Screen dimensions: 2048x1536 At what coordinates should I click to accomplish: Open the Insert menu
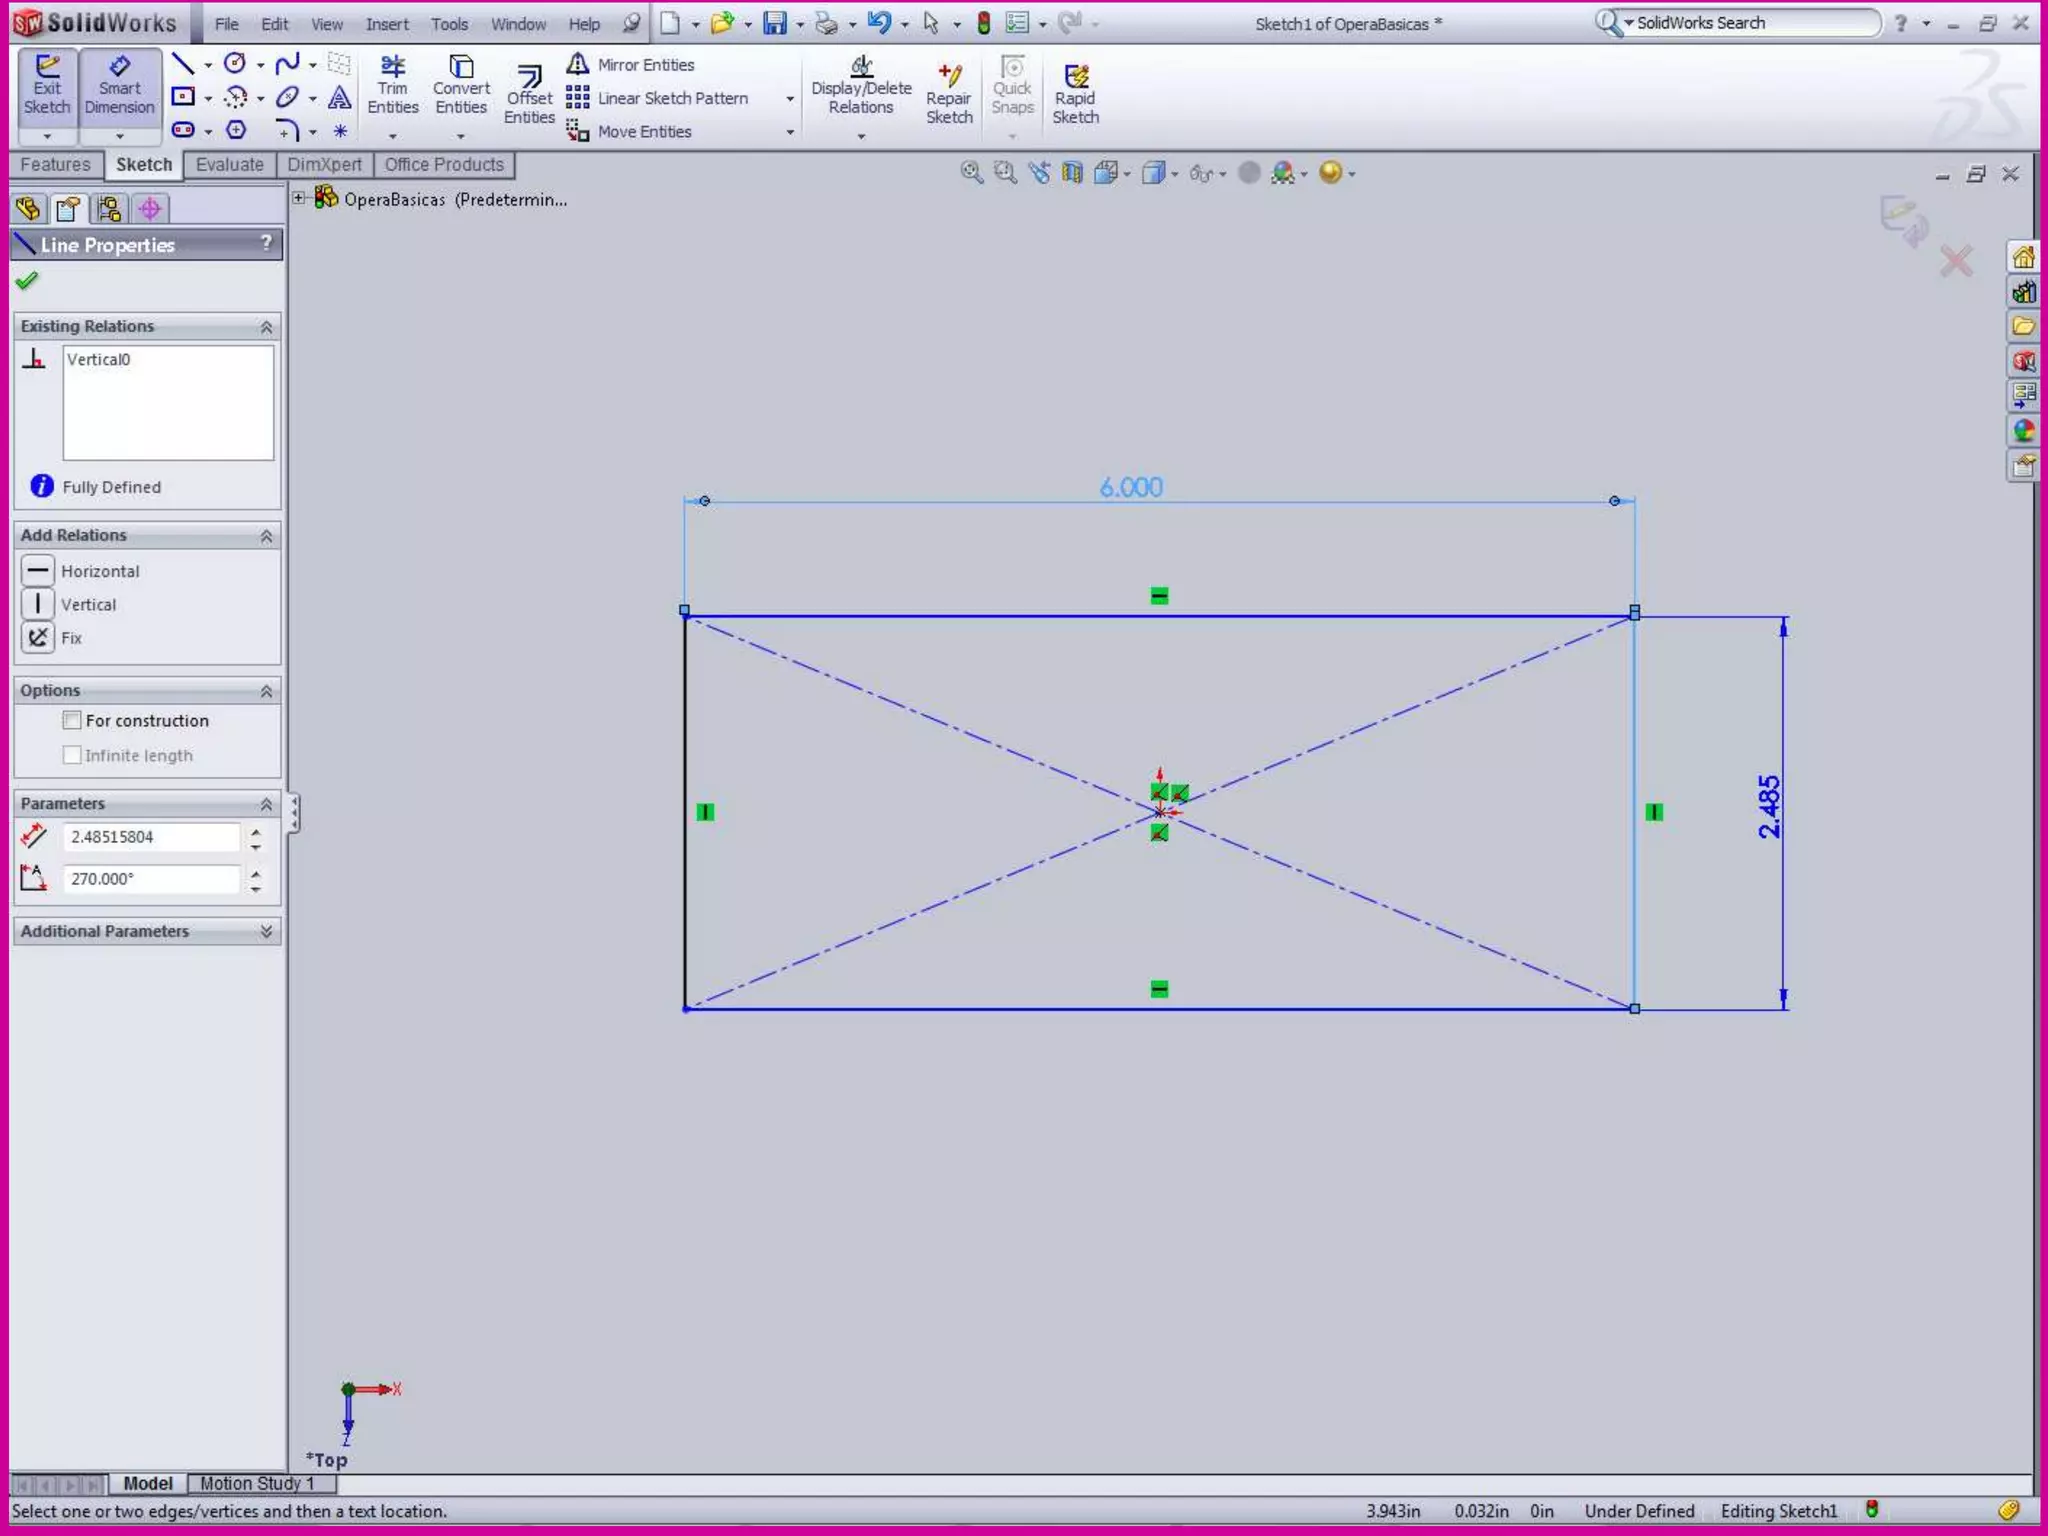386,24
